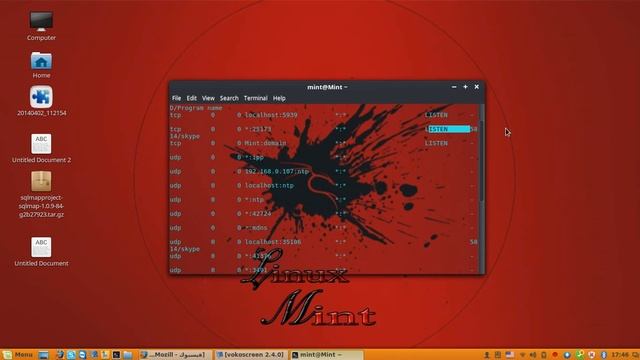This screenshot has height=360, width=640.
Task: Open the Home folder desktop icon
Action: 41,65
